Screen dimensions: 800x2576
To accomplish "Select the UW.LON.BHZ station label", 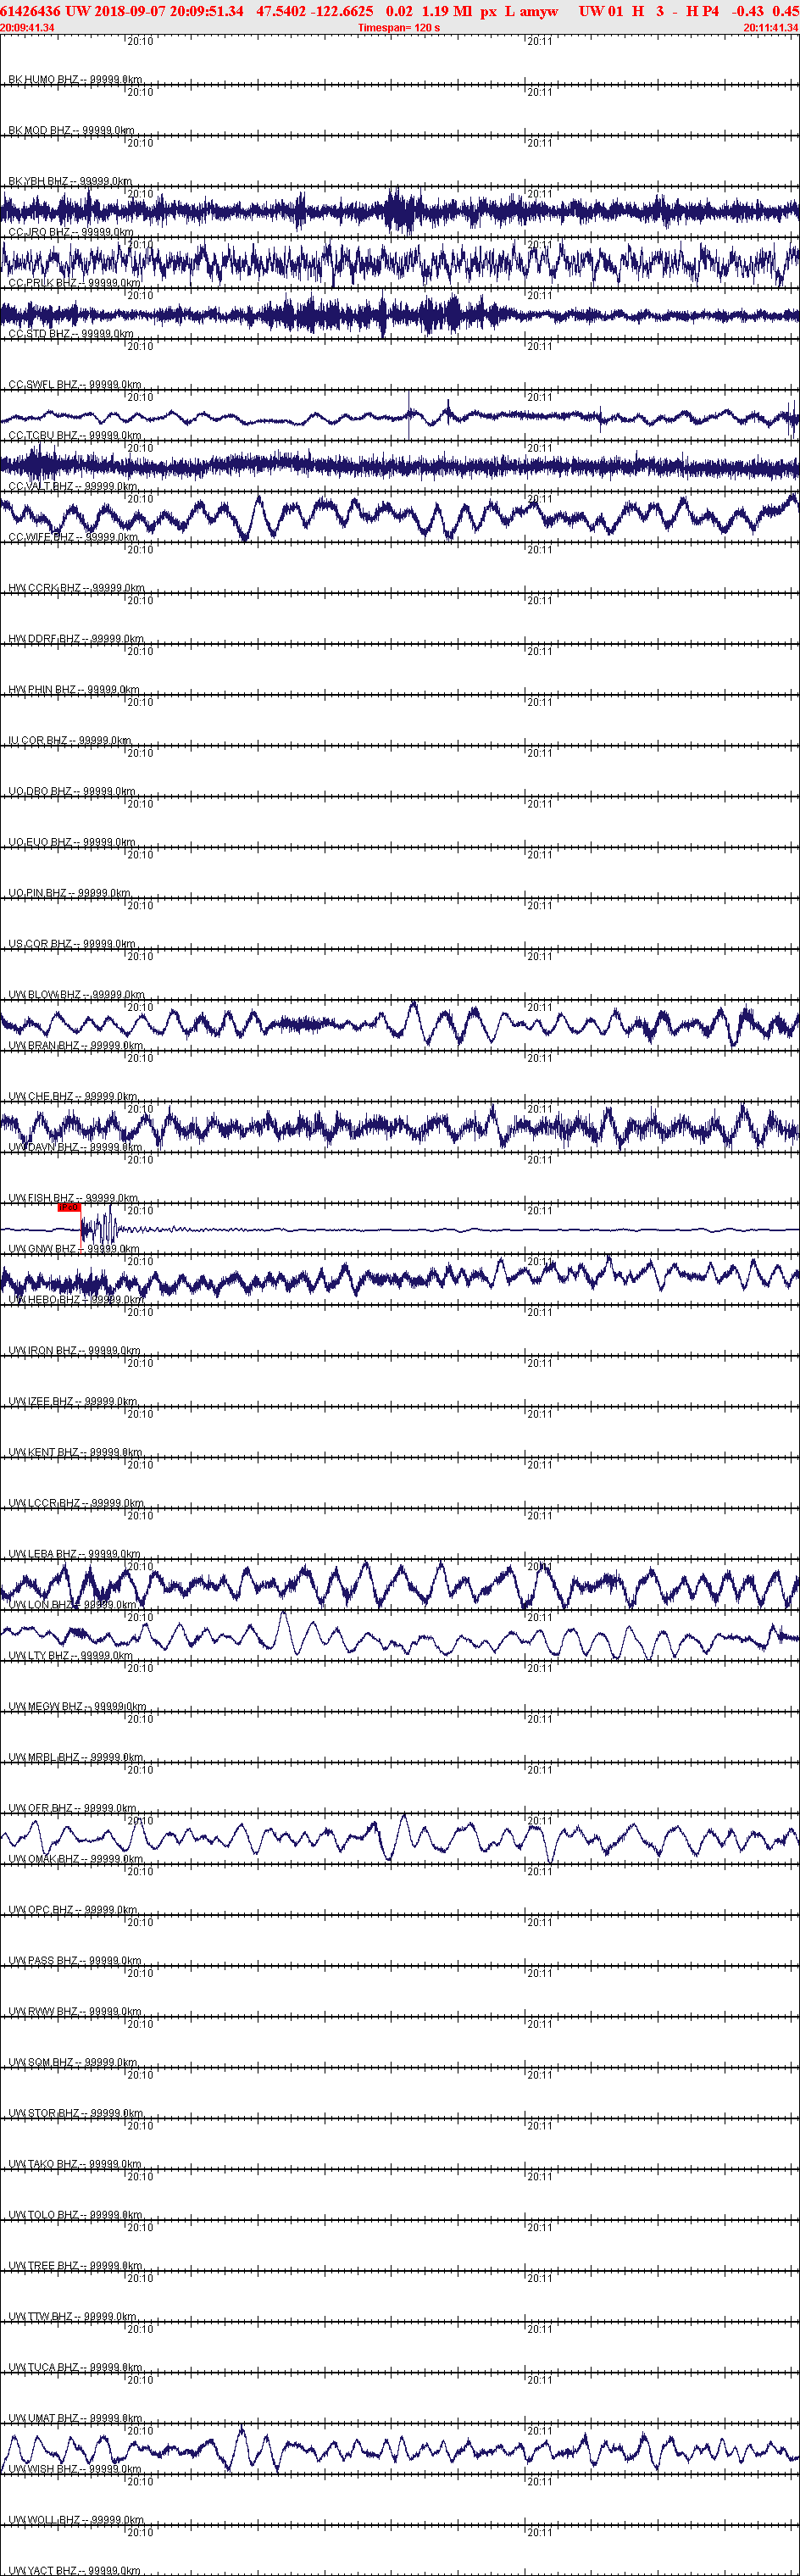I will pyautogui.click(x=72, y=1604).
